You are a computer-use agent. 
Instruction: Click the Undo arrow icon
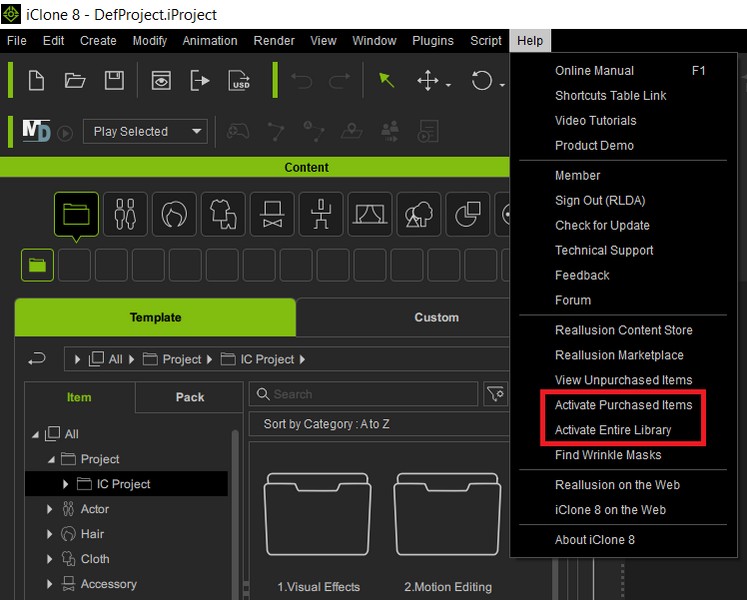click(302, 81)
